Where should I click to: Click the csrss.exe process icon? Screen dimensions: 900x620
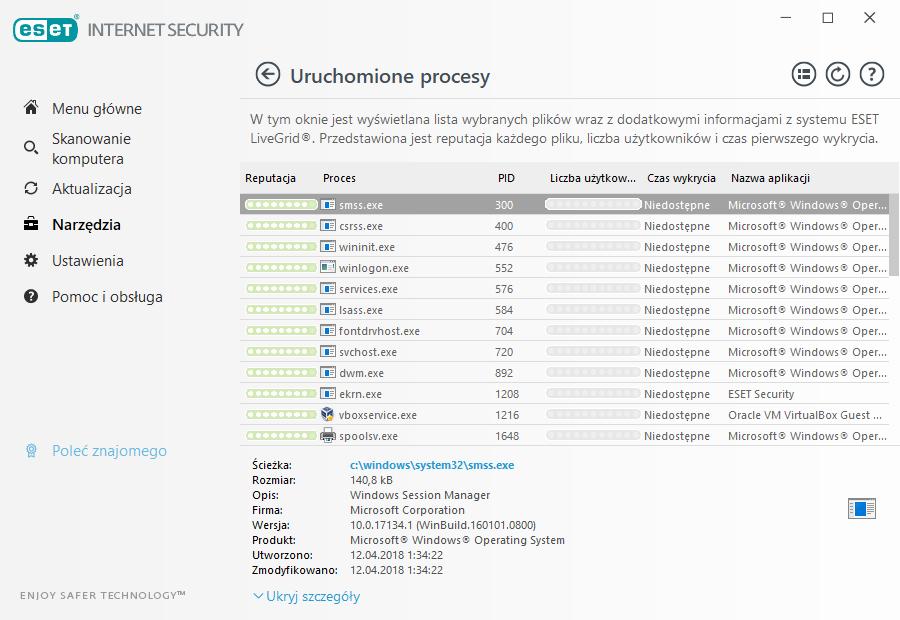pos(328,226)
